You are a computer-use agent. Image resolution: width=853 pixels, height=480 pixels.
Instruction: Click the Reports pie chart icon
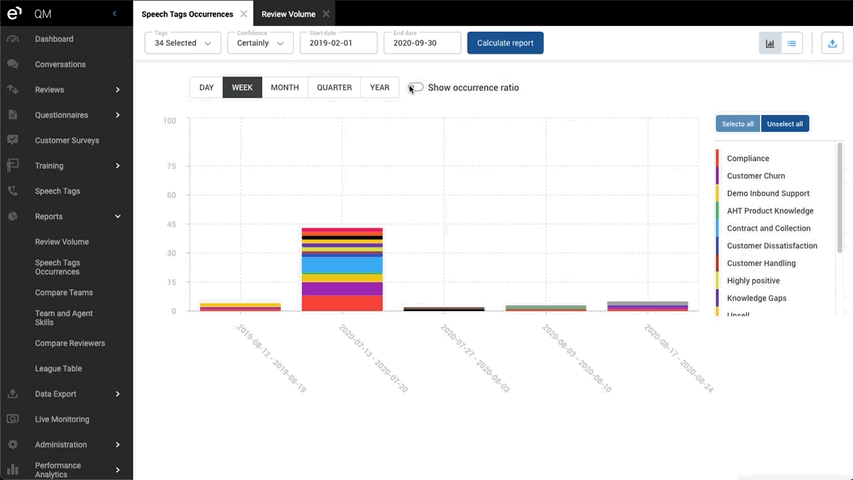[13, 216]
